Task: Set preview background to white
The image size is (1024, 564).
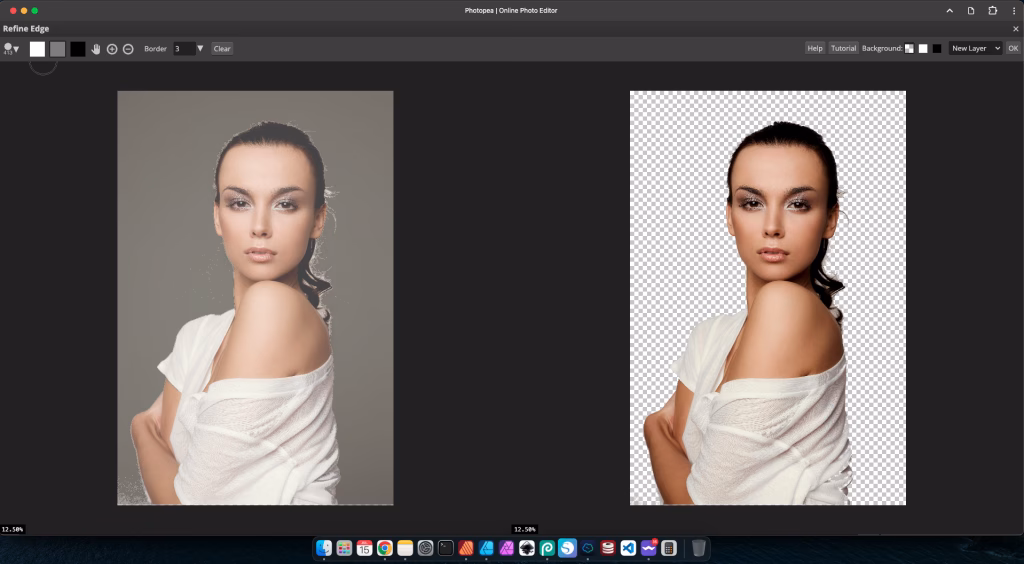Action: pos(923,48)
